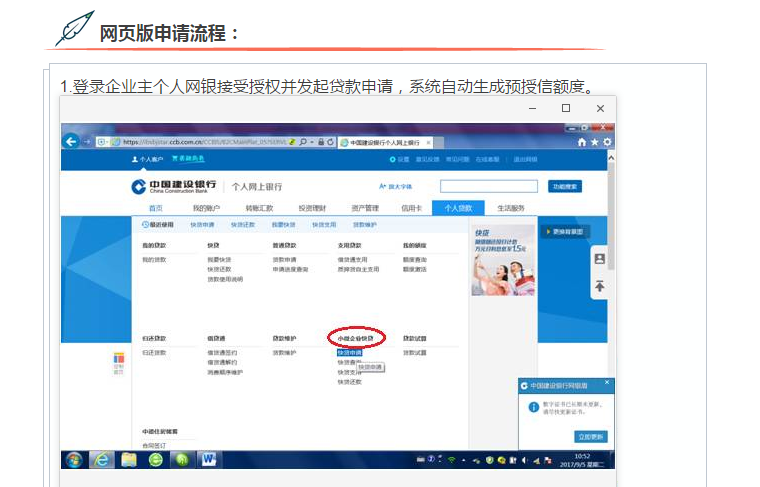Click the address bar refresh icon
This screenshot has width=760, height=487.
(330, 142)
